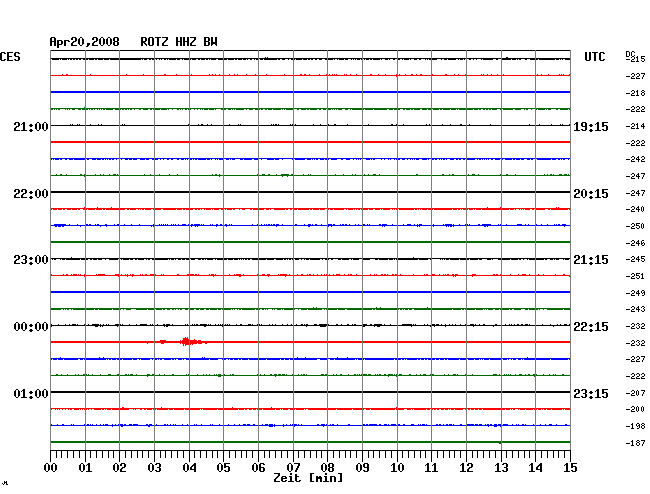650x494 pixels.
Task: Click the 10 minute axis label
Action: pos(397,468)
